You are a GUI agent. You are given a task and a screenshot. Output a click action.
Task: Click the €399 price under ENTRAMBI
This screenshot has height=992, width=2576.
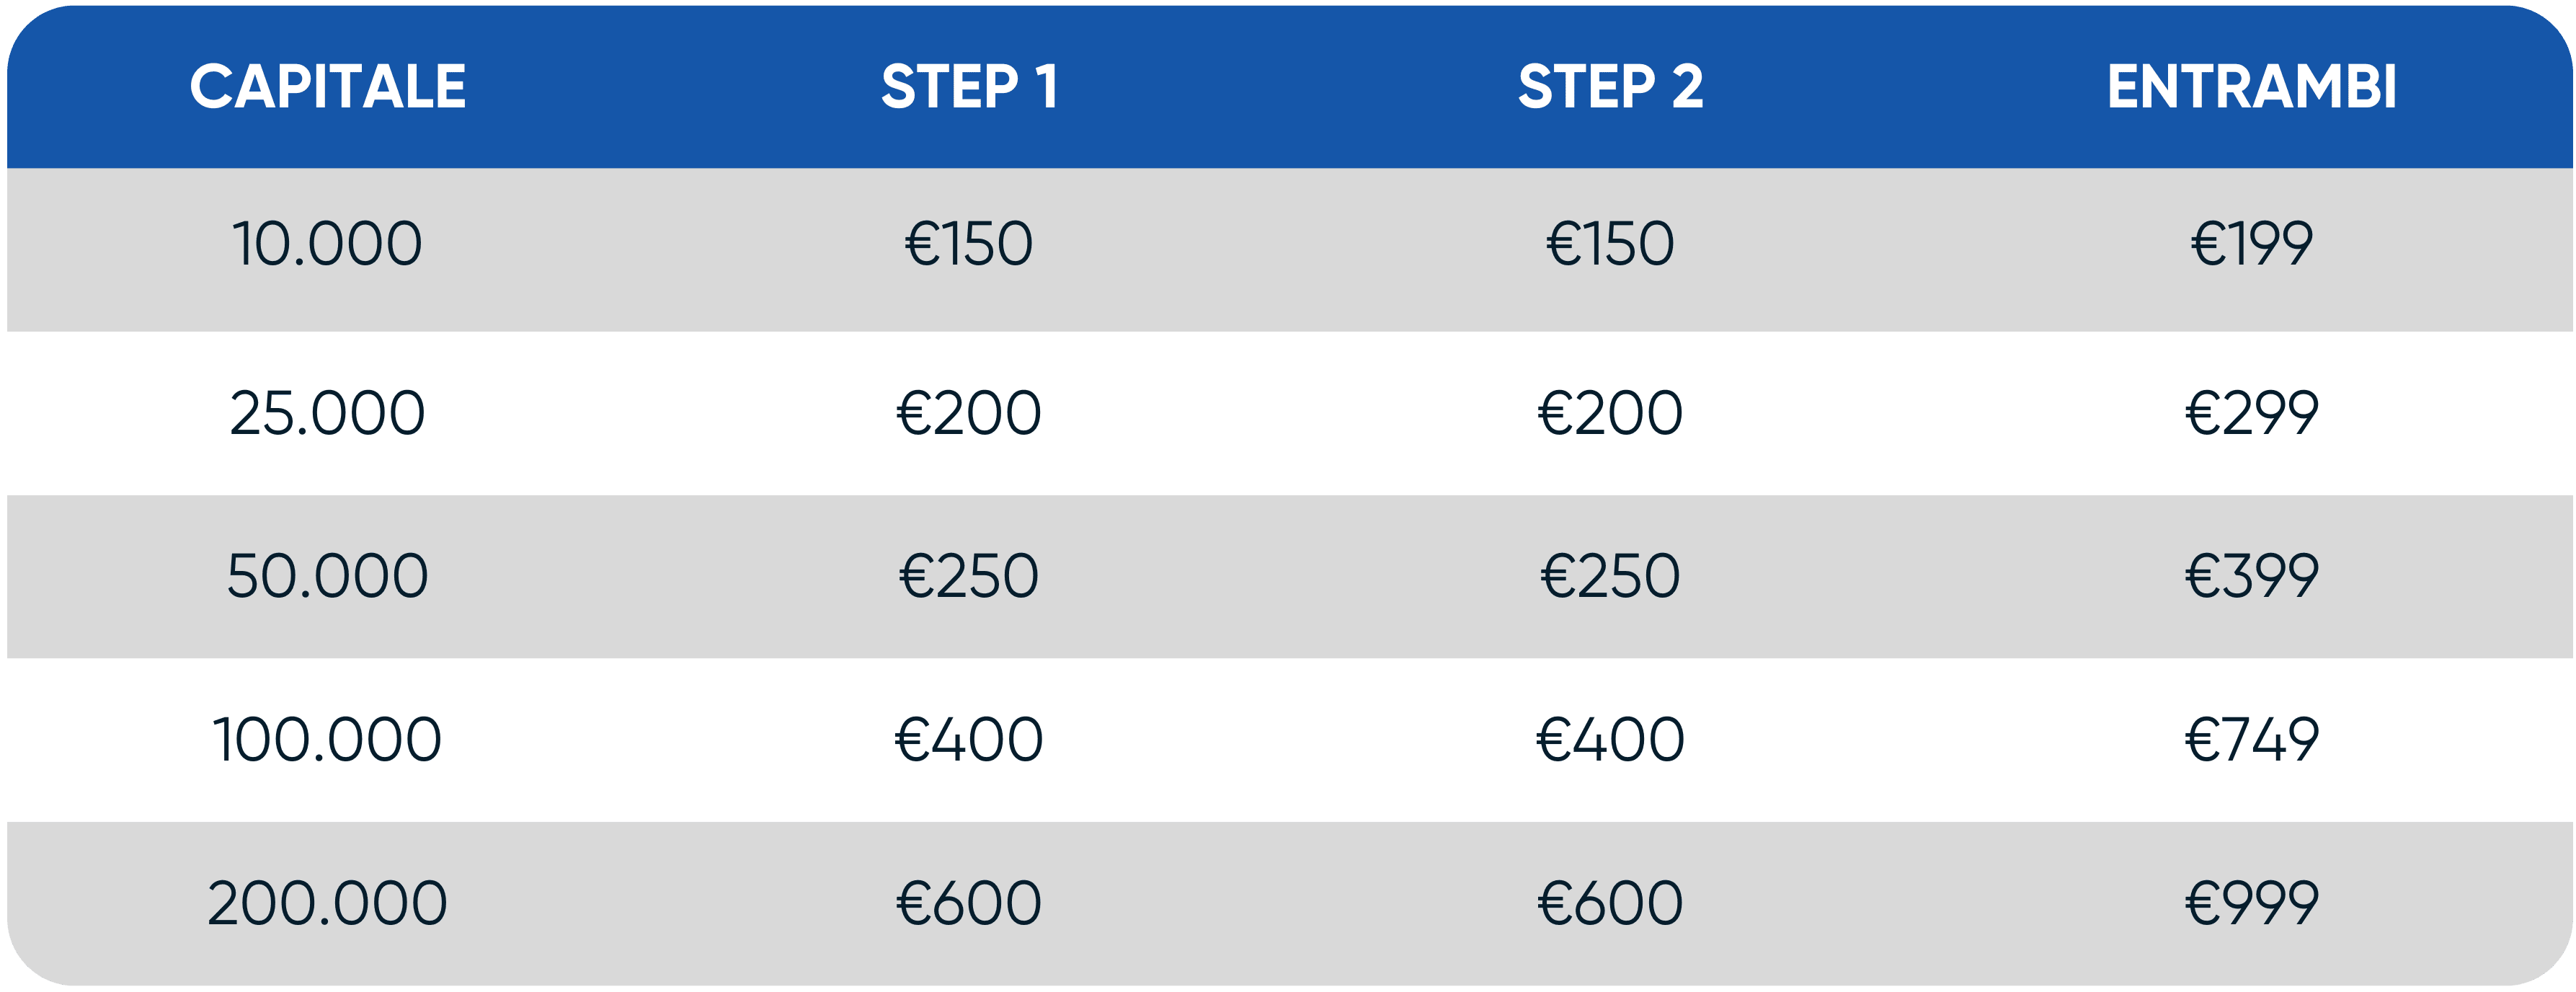point(2251,576)
